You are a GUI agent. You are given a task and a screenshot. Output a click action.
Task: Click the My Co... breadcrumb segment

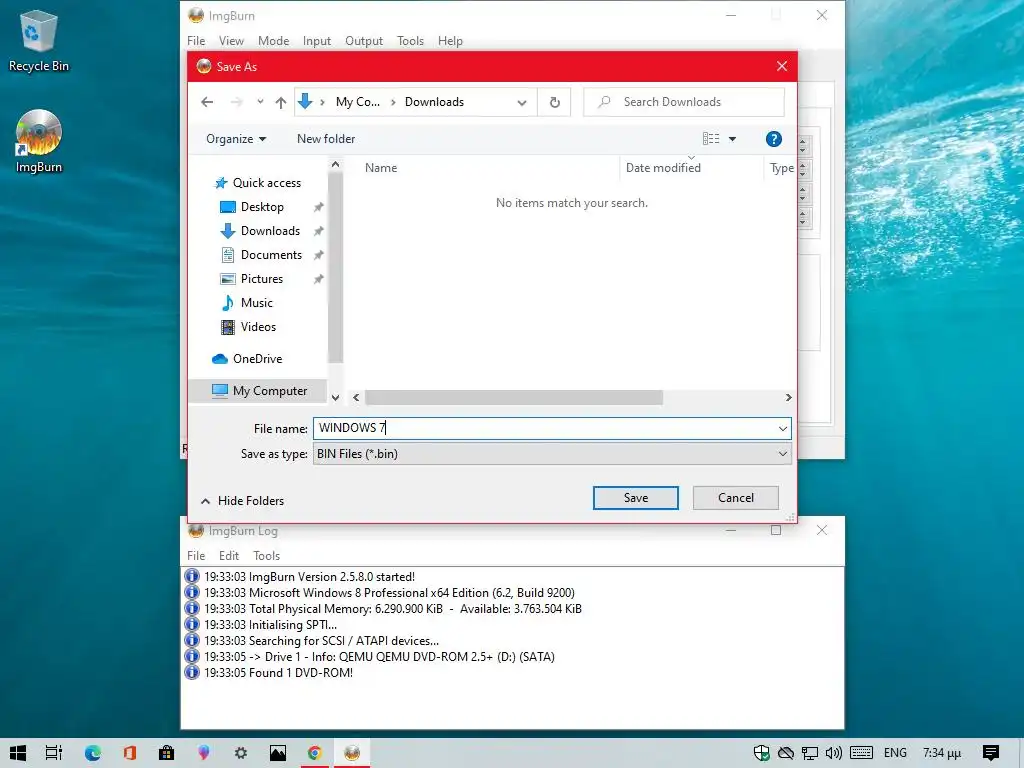coord(357,102)
